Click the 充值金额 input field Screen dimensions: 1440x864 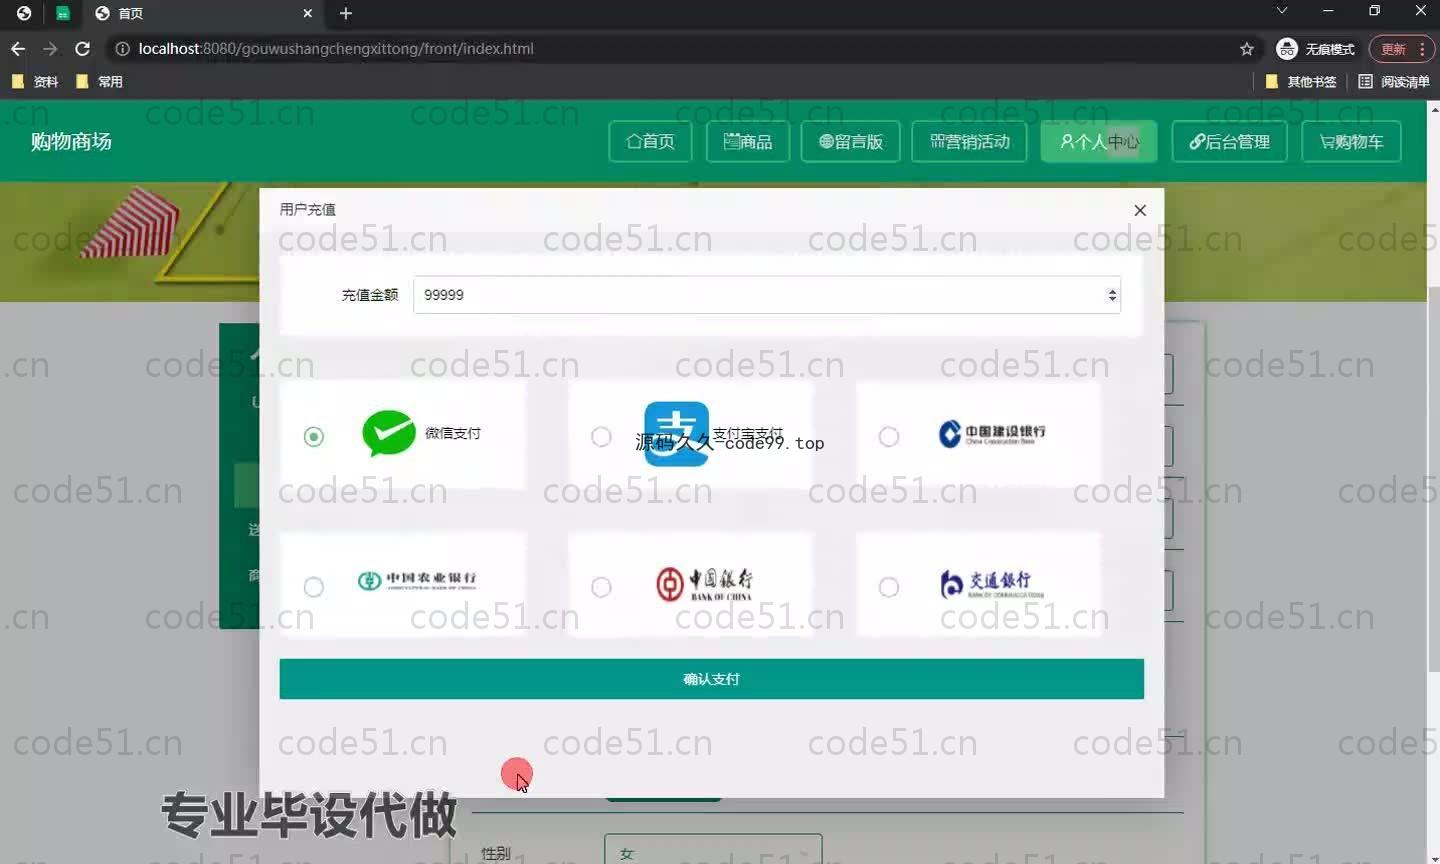point(766,295)
